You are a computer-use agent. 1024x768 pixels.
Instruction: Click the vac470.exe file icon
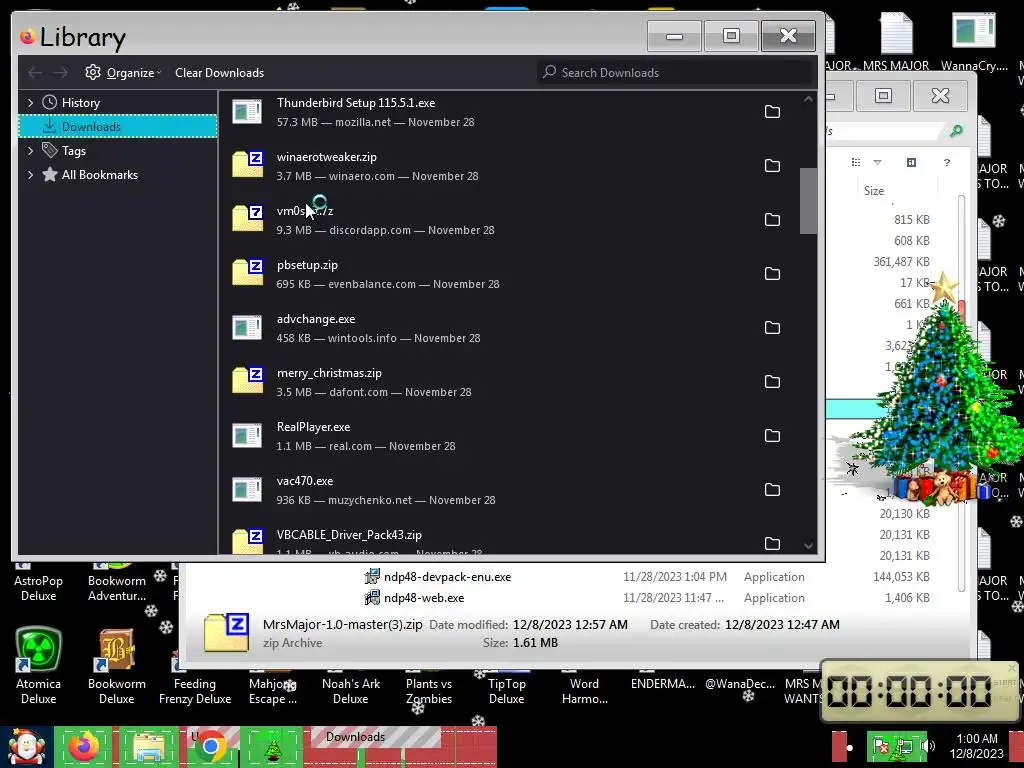[x=248, y=490]
